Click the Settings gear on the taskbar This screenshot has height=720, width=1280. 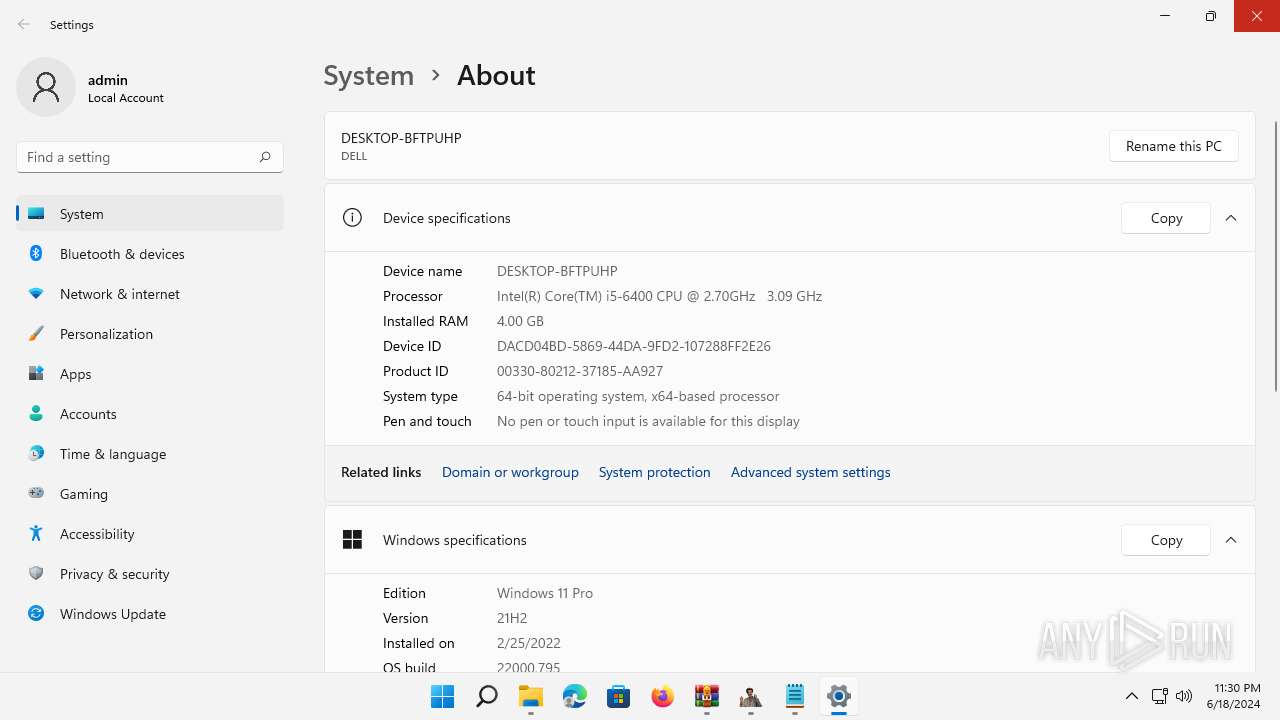pos(839,696)
